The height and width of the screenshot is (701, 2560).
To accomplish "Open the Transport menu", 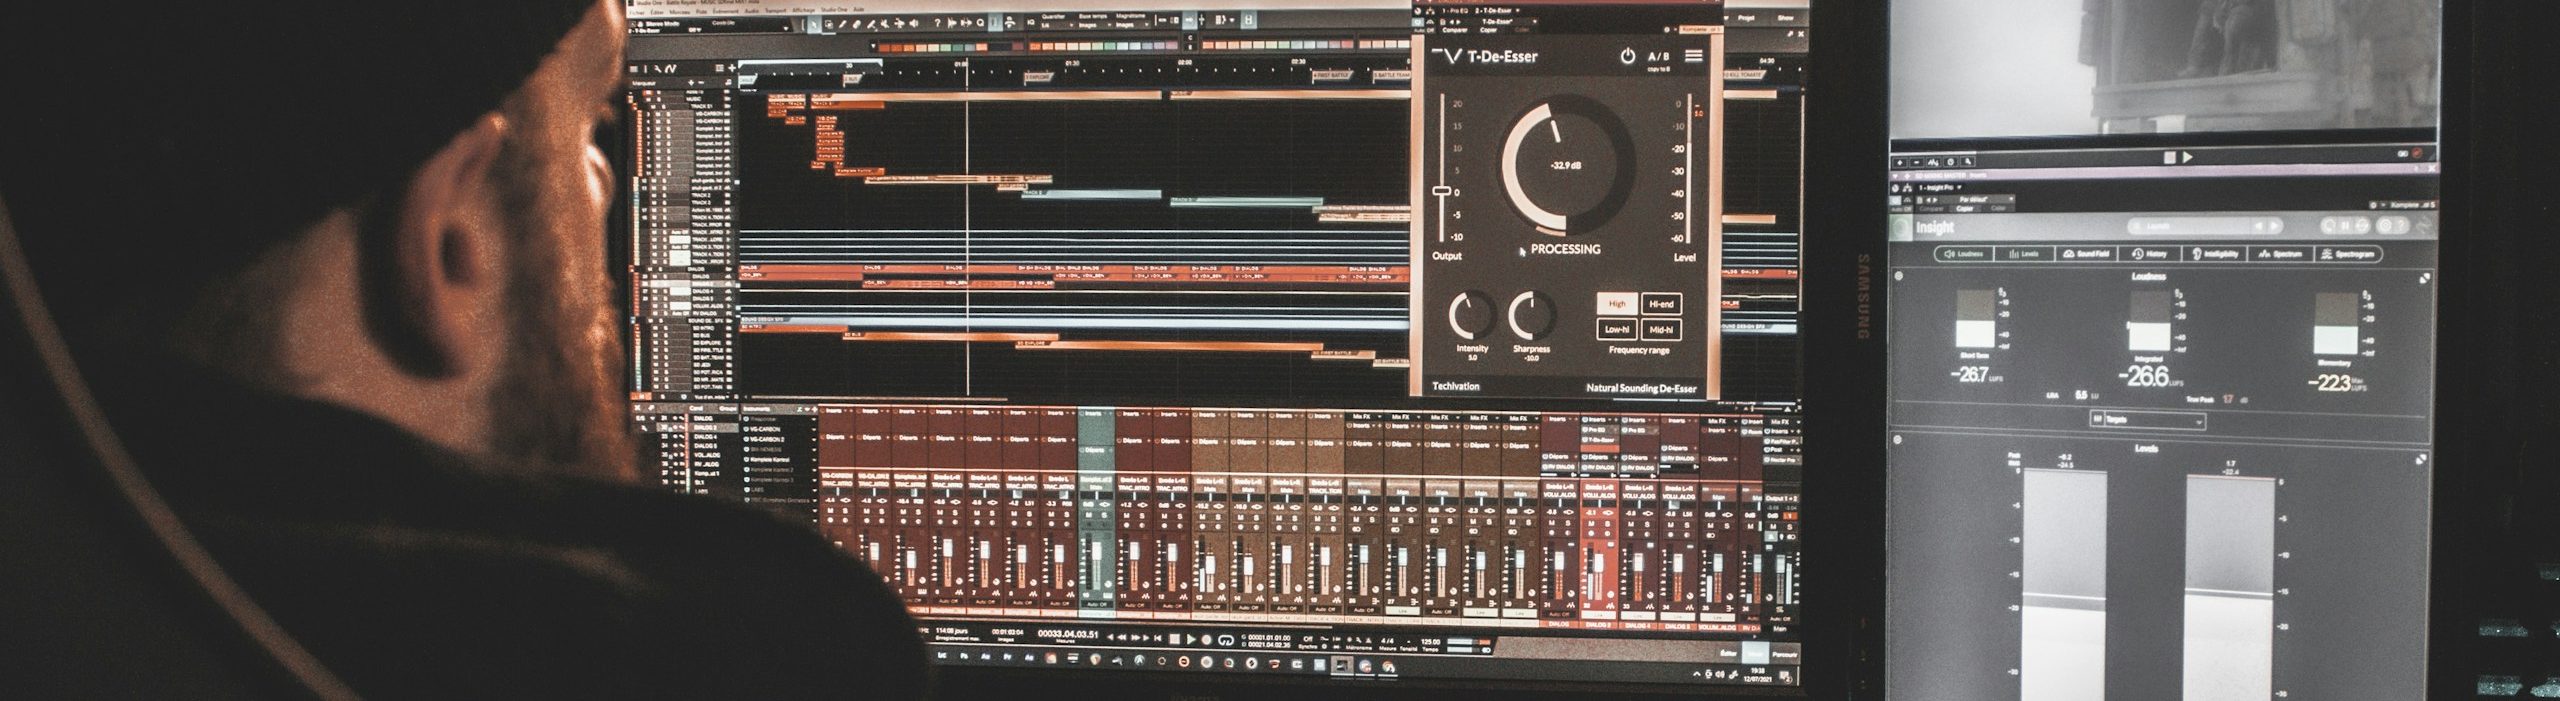I will tap(775, 10).
